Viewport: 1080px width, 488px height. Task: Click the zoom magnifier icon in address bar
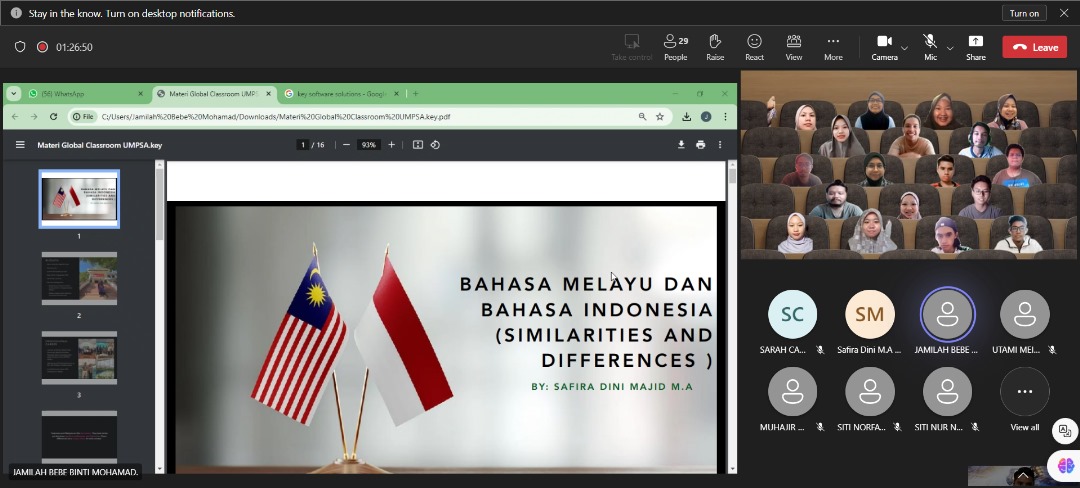click(x=642, y=116)
